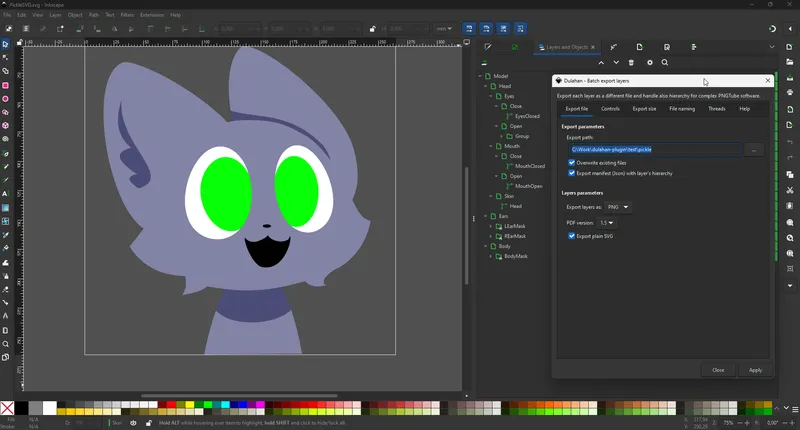Open the Extensions menu

click(152, 15)
